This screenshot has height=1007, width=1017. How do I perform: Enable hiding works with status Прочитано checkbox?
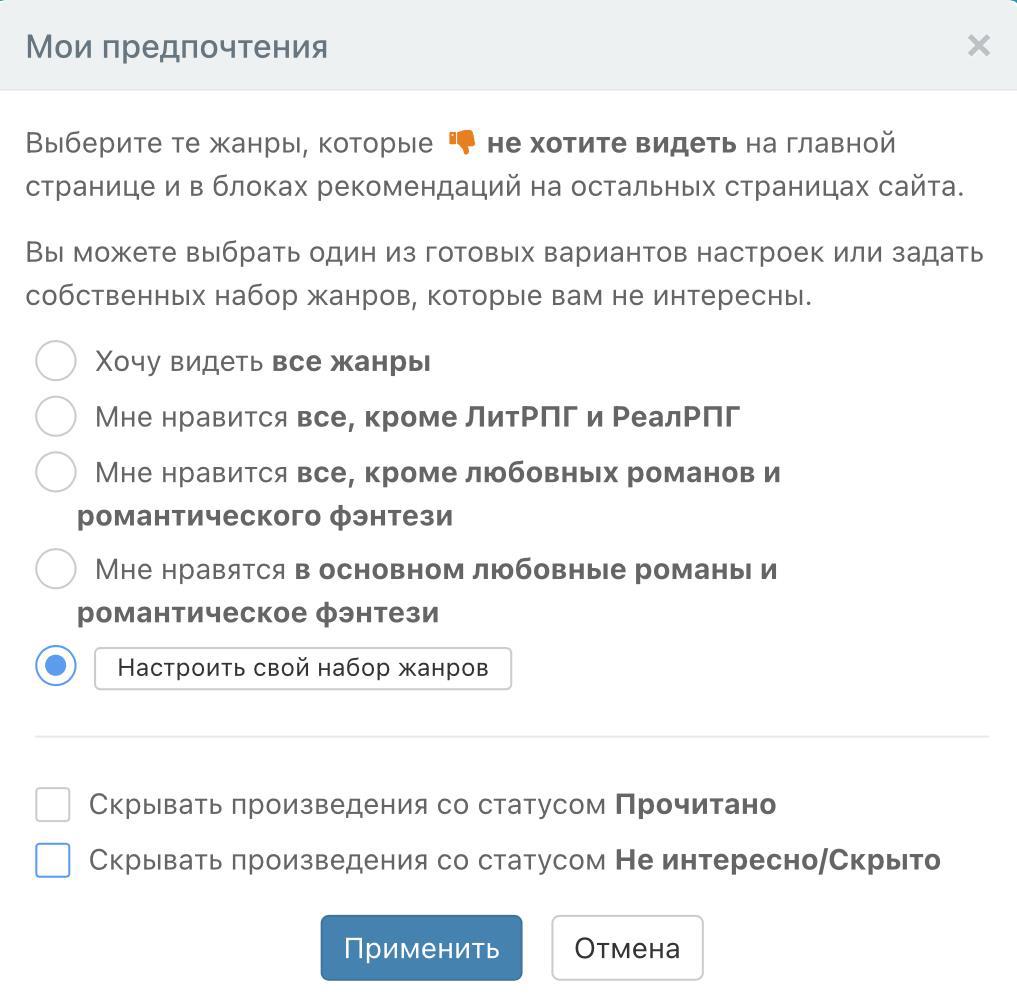[53, 804]
